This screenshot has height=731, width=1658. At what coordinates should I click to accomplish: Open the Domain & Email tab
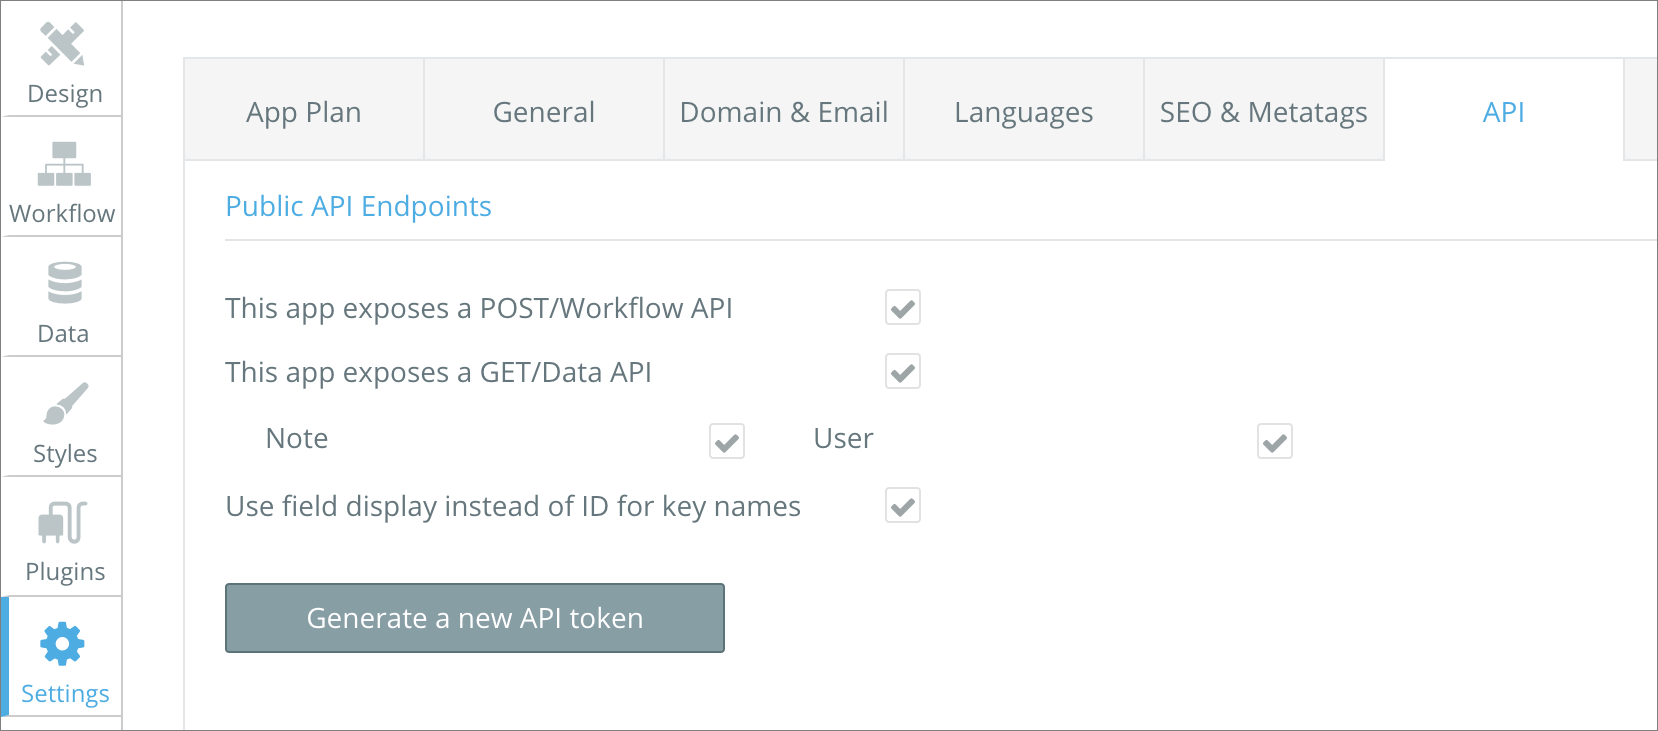tap(784, 112)
